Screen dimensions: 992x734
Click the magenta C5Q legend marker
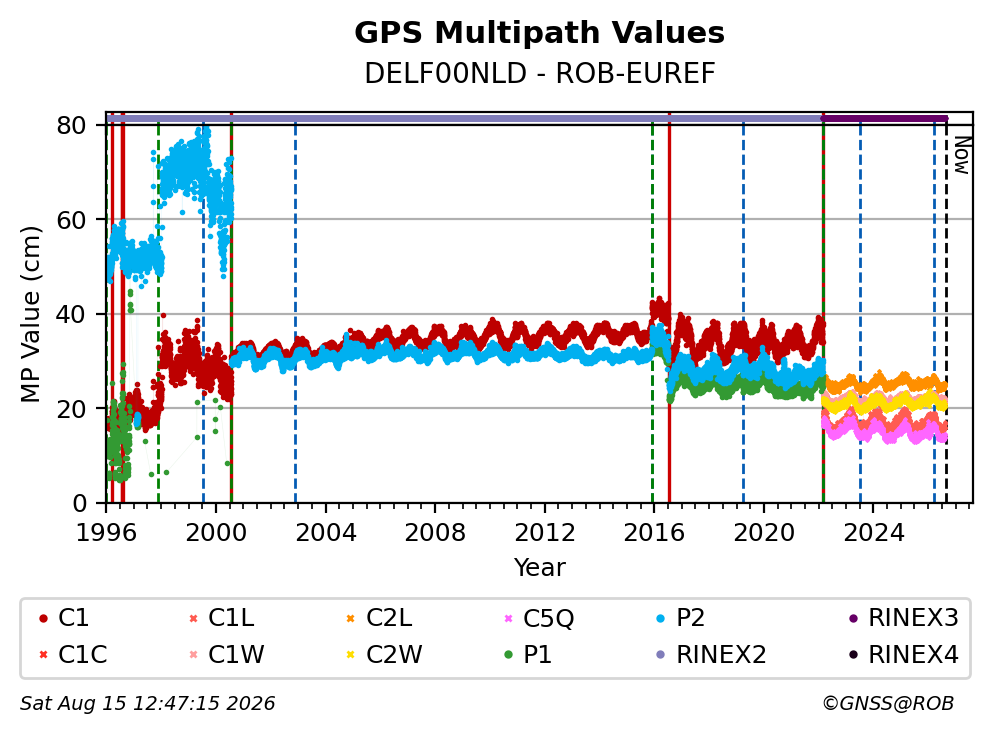508,618
